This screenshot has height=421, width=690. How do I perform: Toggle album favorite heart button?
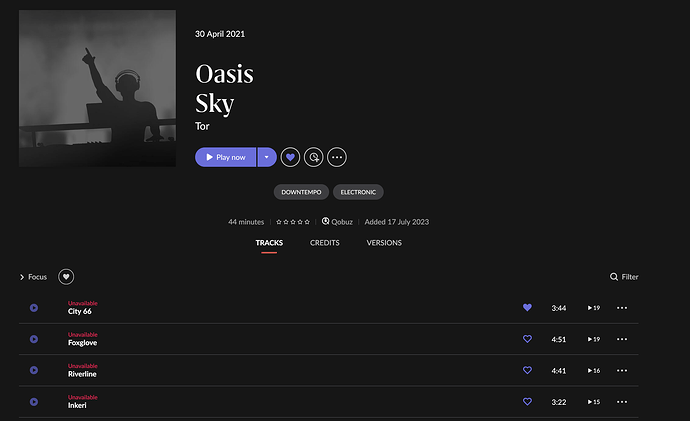290,157
